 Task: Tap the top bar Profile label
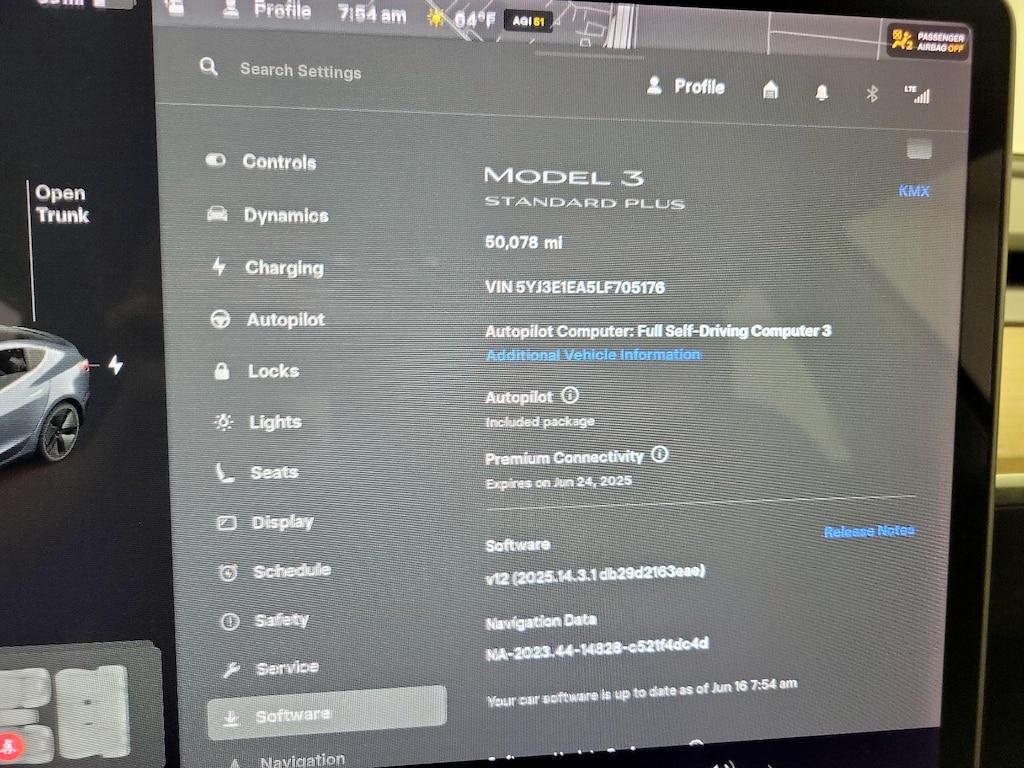(282, 10)
